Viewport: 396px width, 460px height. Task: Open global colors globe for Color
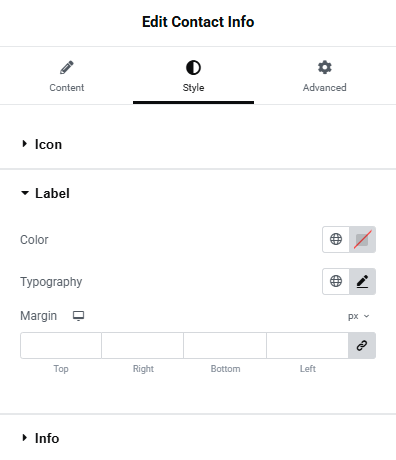(x=336, y=239)
